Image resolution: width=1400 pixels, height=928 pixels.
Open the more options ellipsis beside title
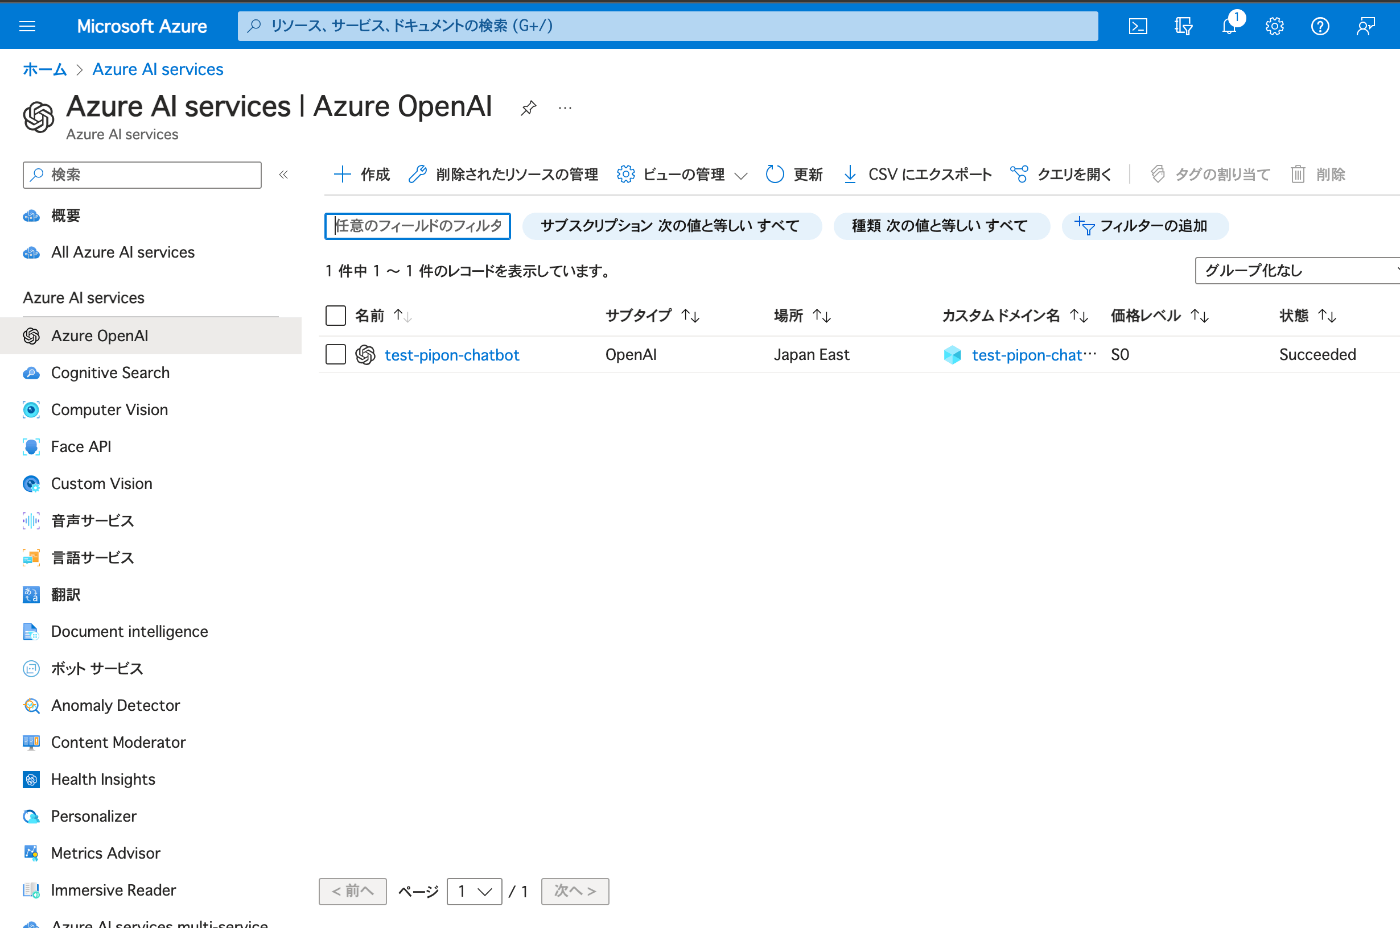tap(565, 107)
